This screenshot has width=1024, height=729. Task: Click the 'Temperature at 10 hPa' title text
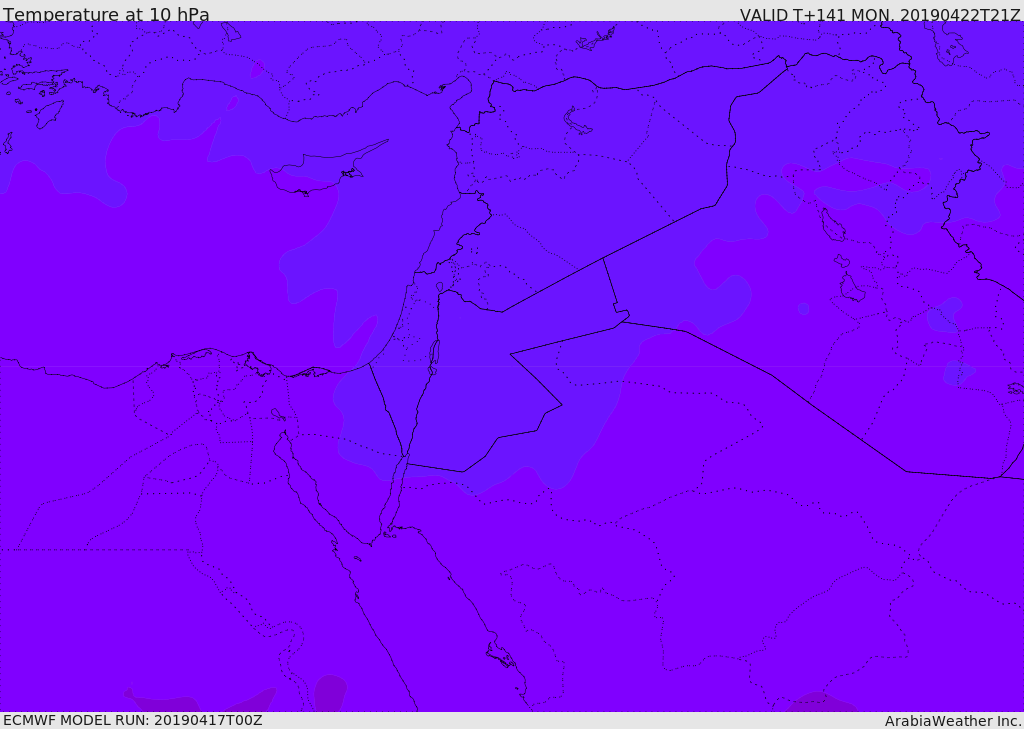pos(106,14)
